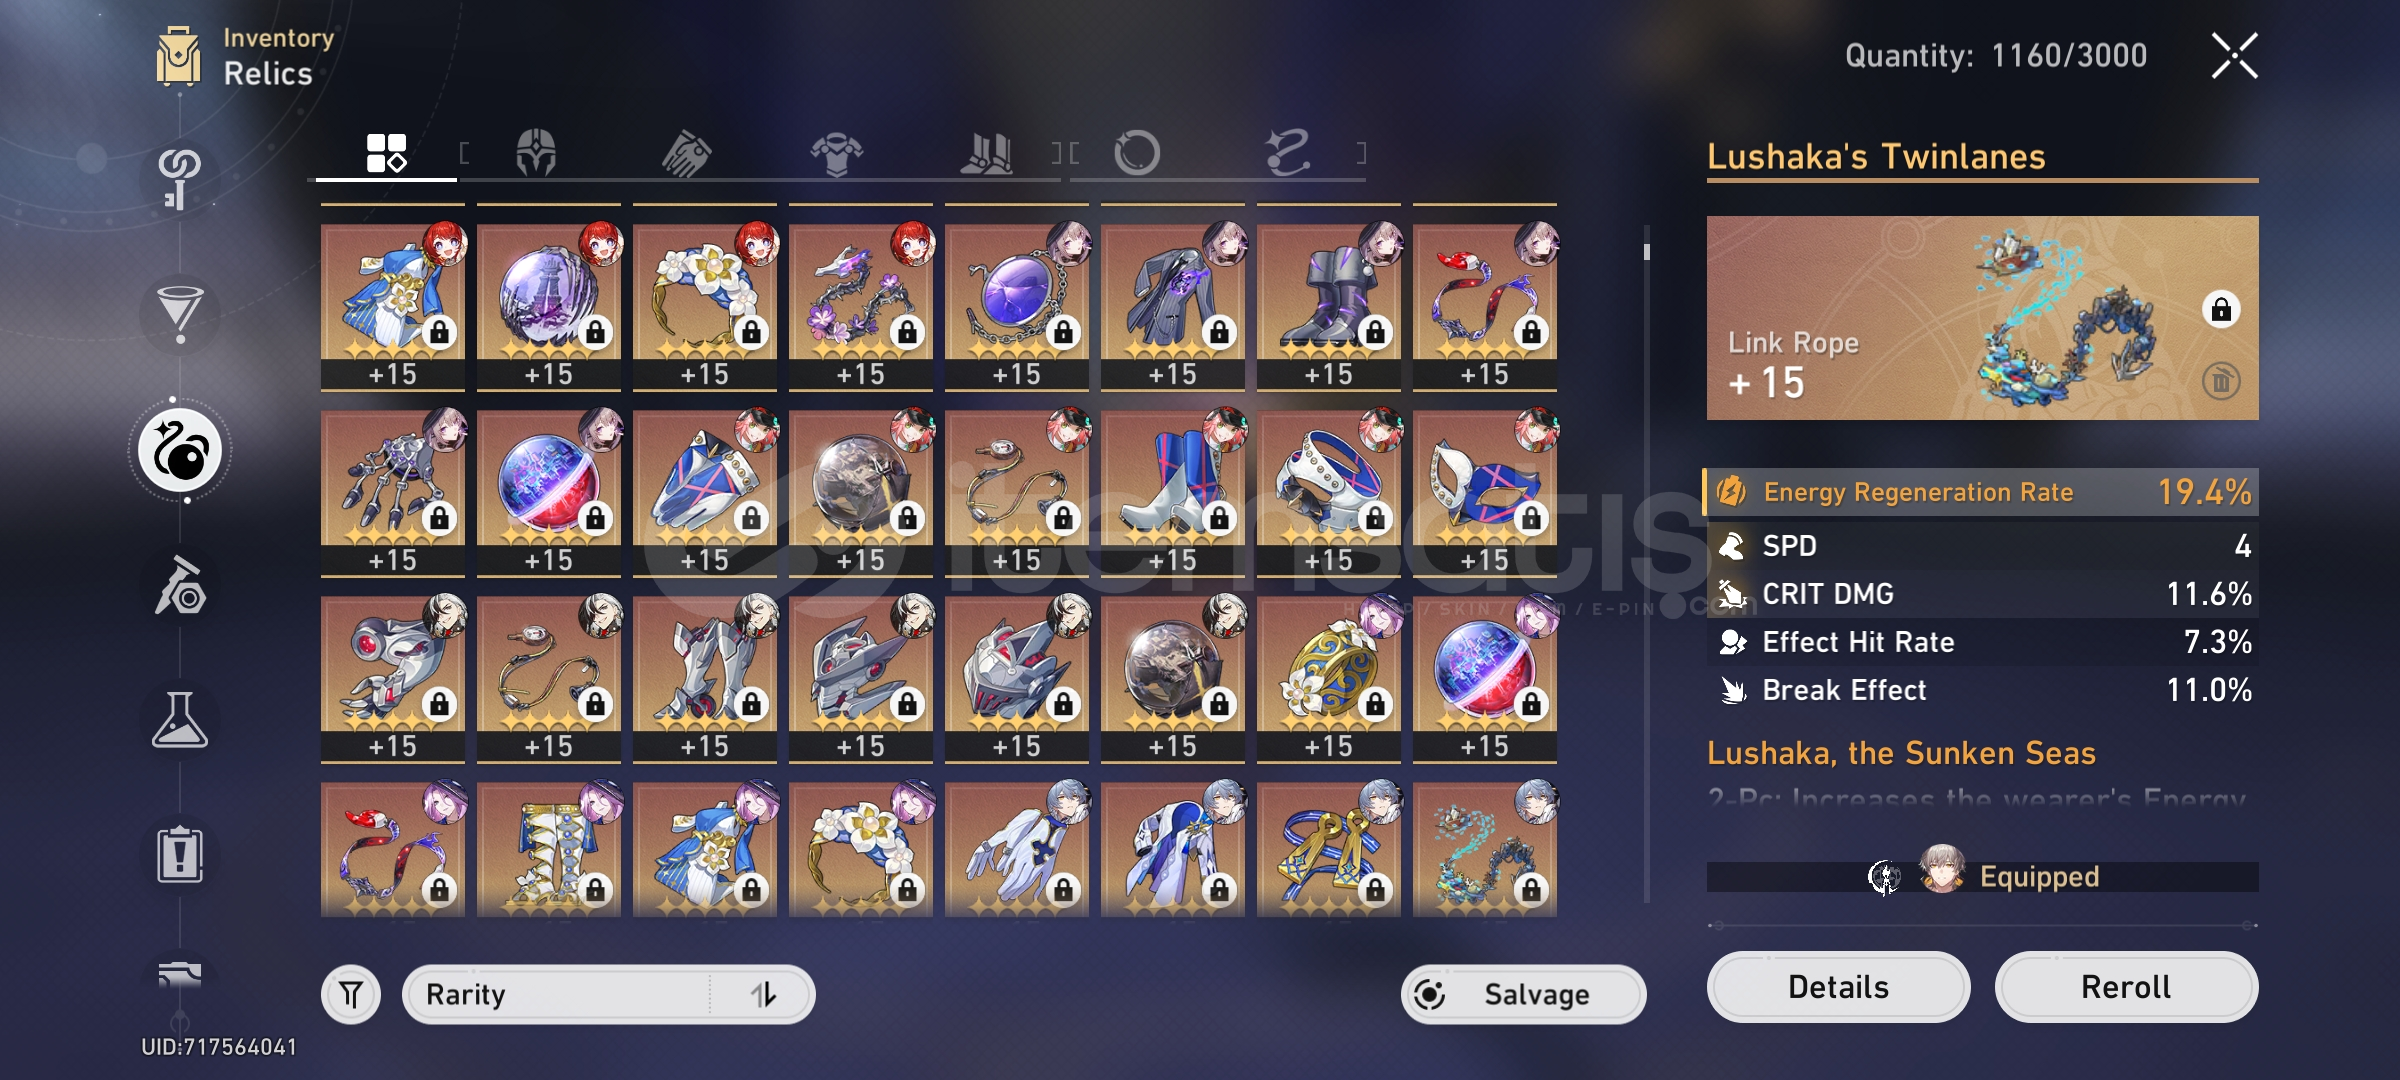Show all relic types grid tab
The width and height of the screenshot is (2400, 1080).
pyautogui.click(x=386, y=153)
